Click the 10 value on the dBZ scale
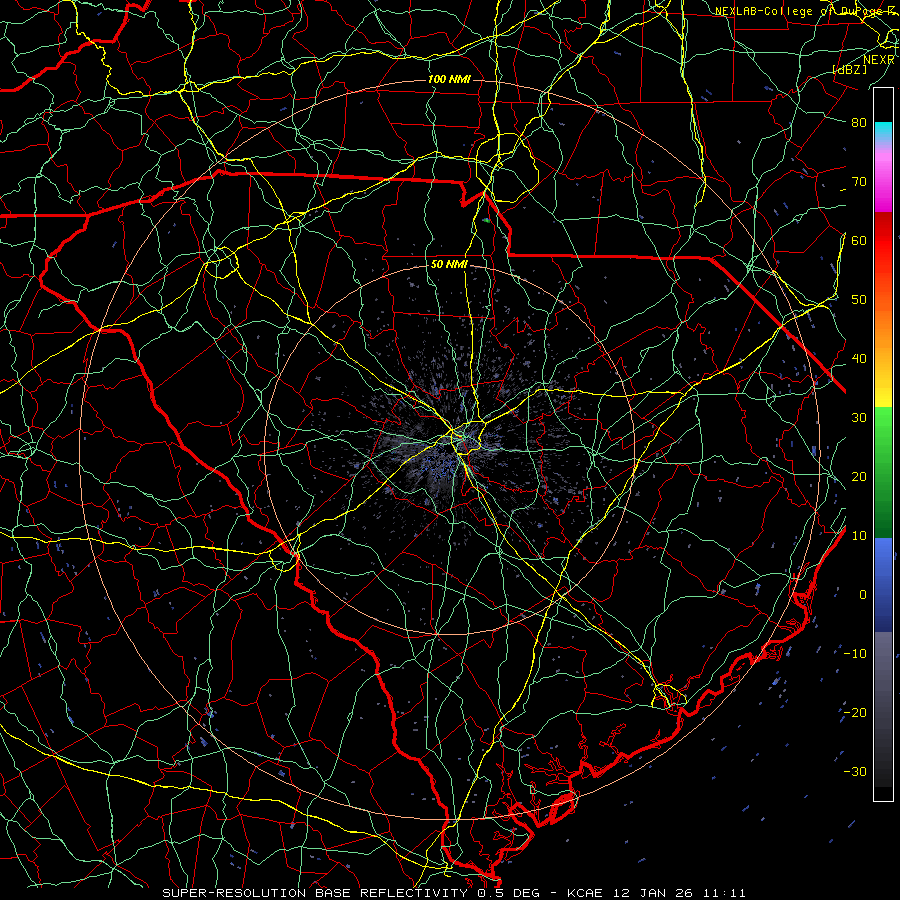Image resolution: width=900 pixels, height=900 pixels. [859, 536]
